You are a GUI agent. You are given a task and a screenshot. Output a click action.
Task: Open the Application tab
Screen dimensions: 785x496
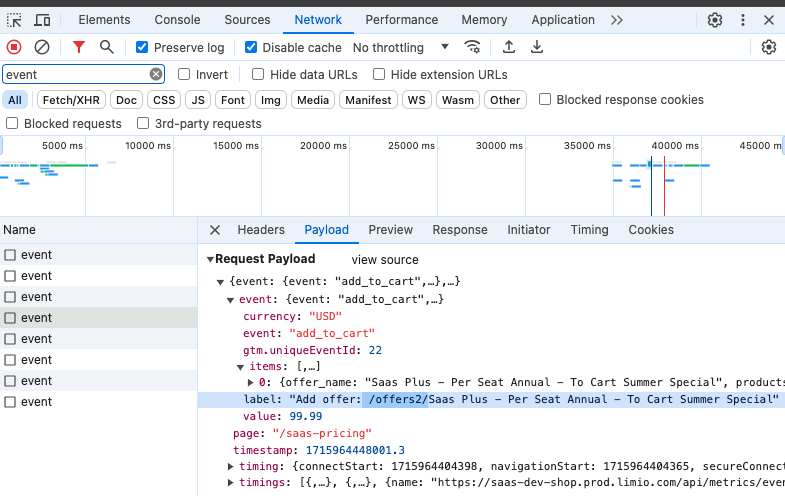point(563,20)
